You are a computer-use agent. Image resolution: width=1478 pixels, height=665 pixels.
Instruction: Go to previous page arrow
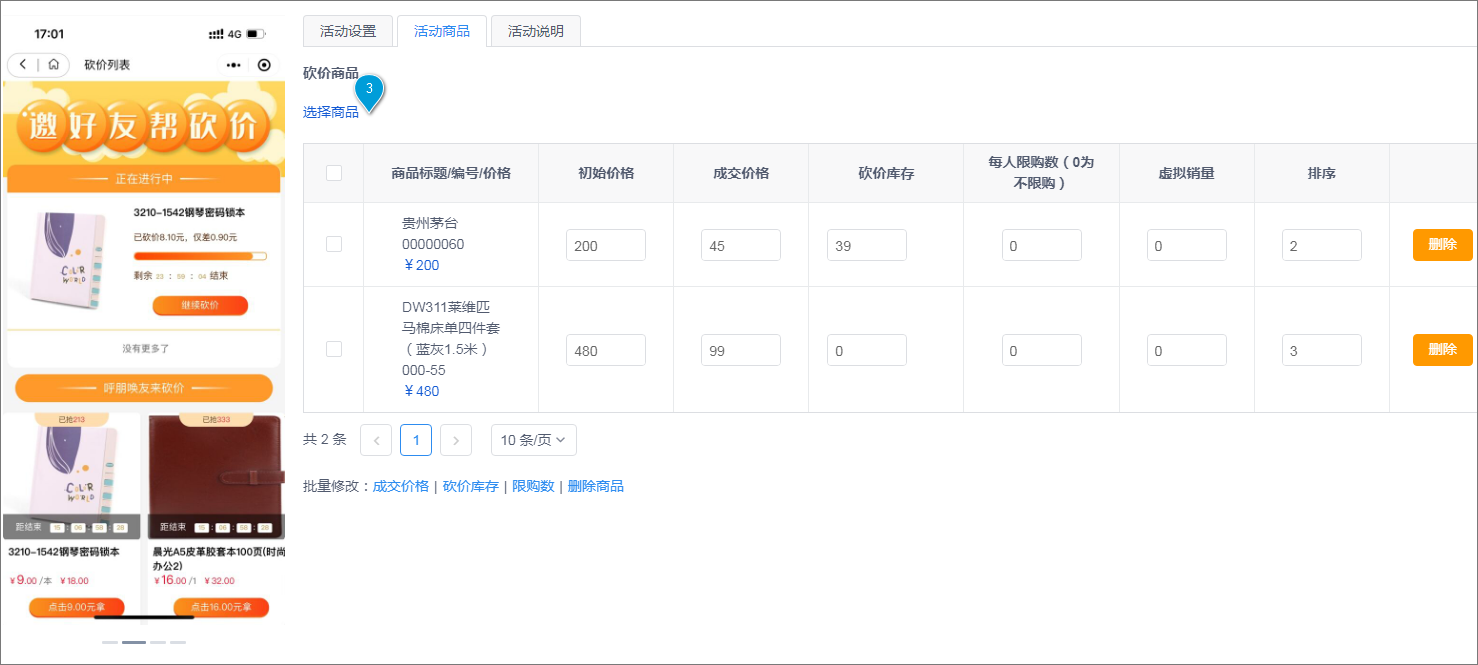click(376, 440)
